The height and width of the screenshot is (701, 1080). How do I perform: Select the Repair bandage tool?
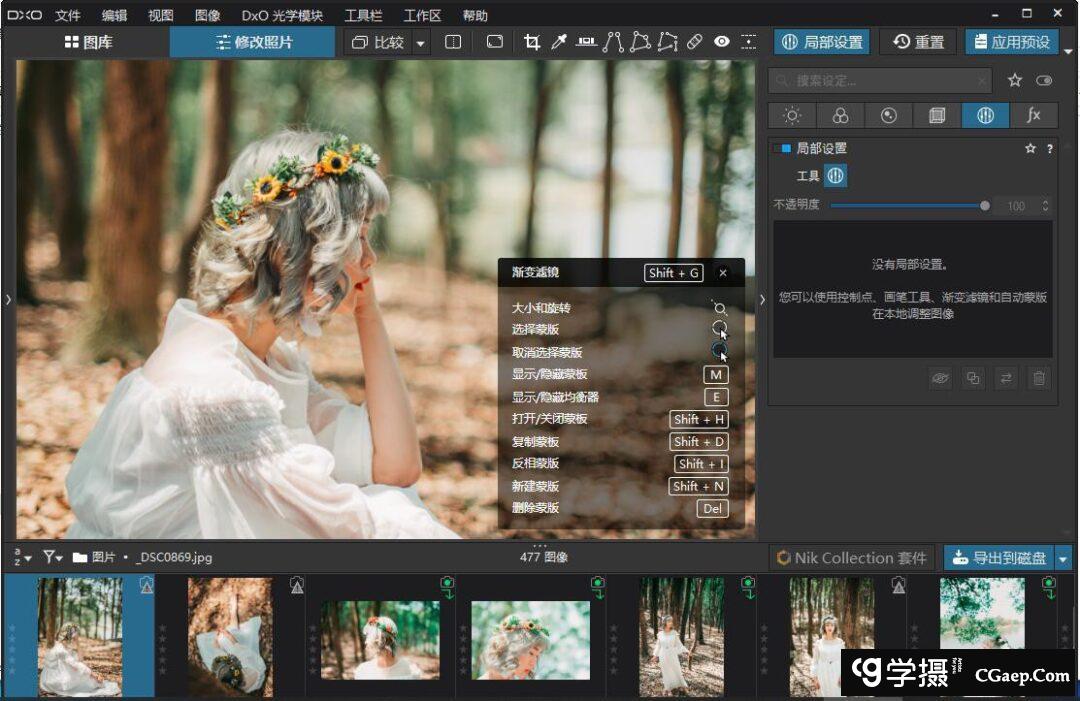pos(695,42)
